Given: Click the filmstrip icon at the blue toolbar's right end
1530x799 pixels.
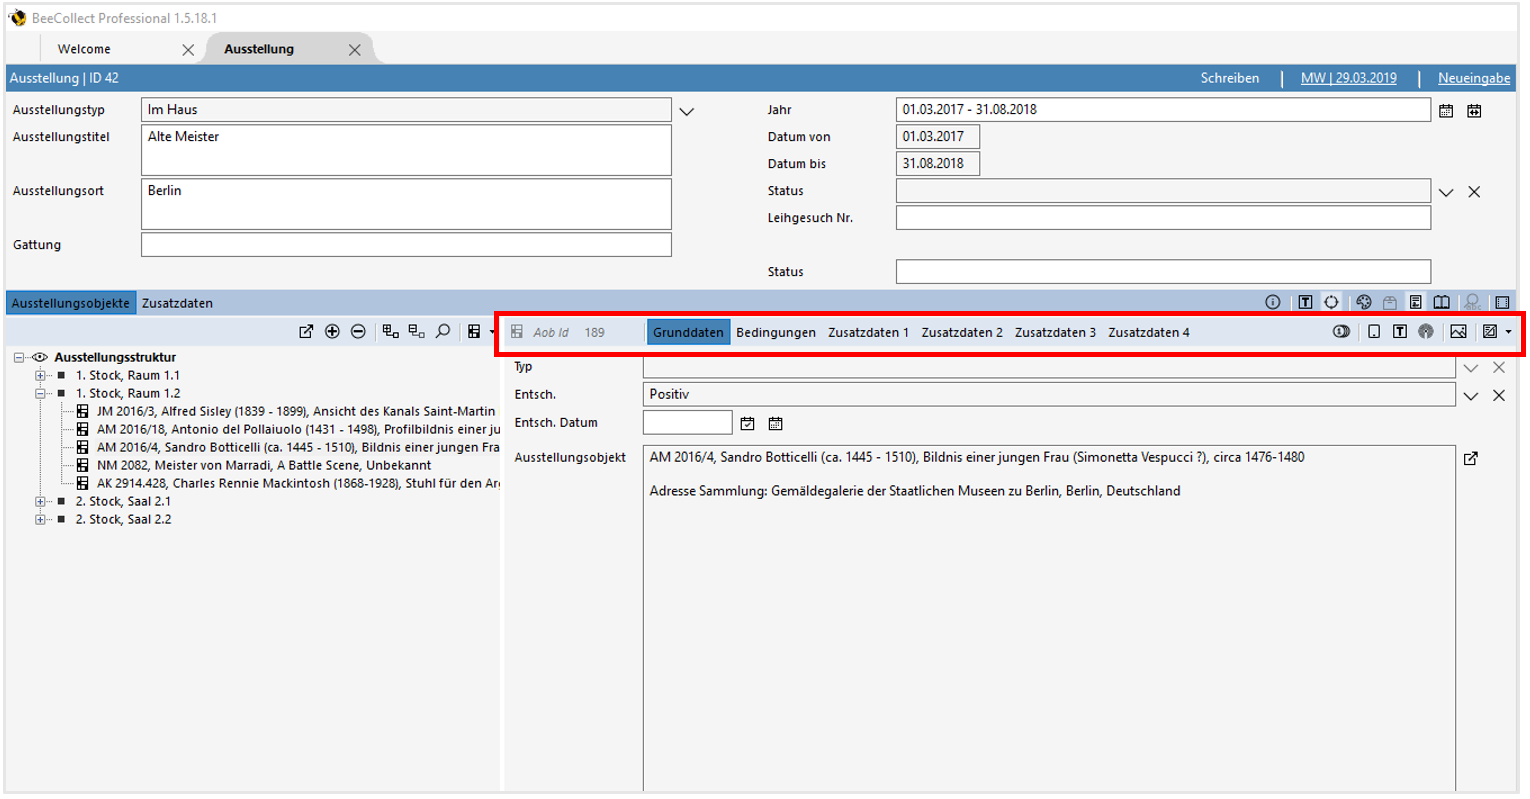Looking at the screenshot, I should (1502, 303).
